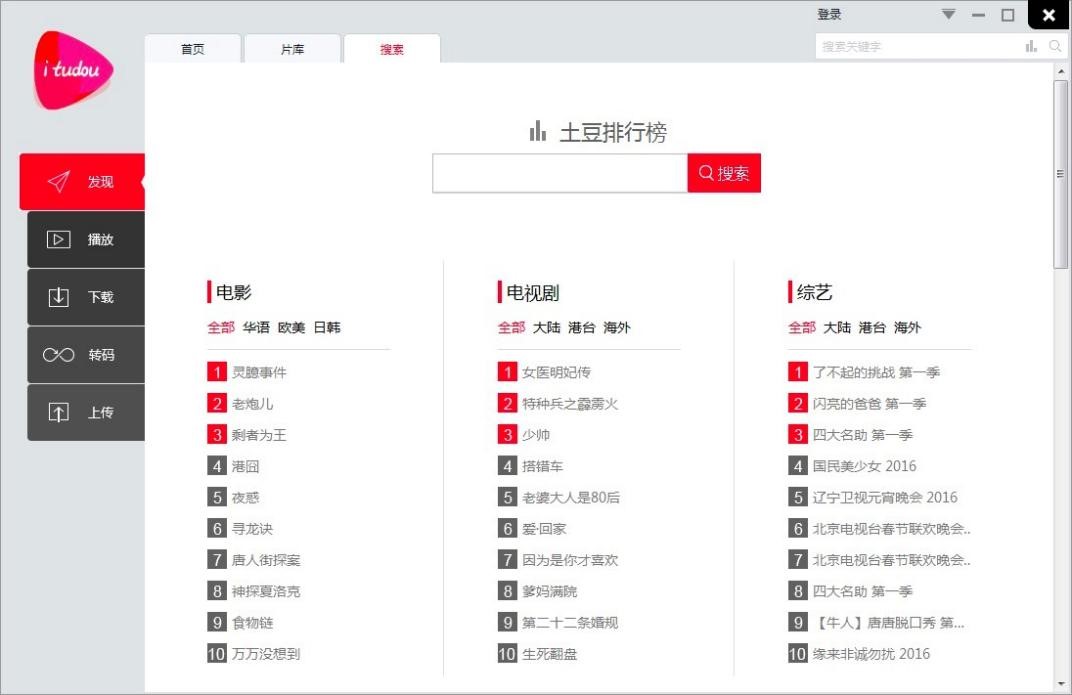
Task: Open movie 食物链
Action: [x=252, y=623]
